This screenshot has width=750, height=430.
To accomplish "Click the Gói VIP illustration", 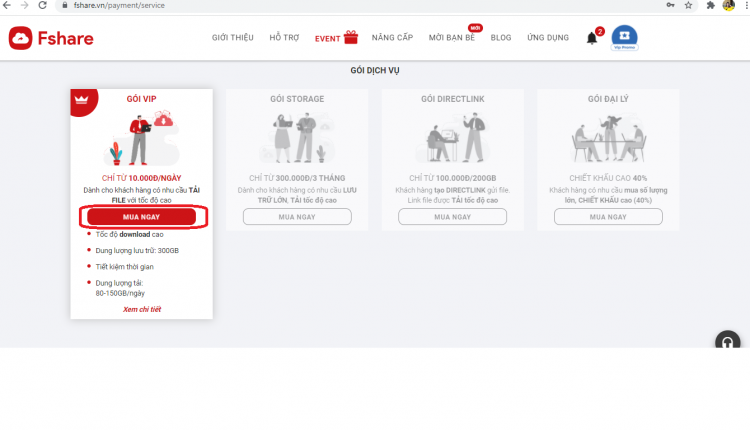I will point(142,138).
